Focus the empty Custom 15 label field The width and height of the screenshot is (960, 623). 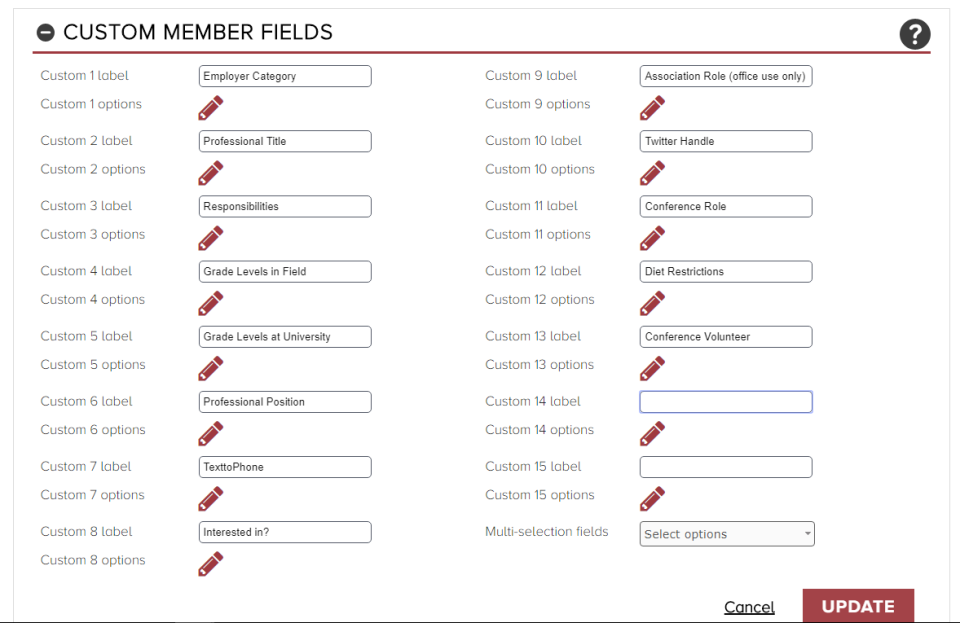(x=725, y=466)
